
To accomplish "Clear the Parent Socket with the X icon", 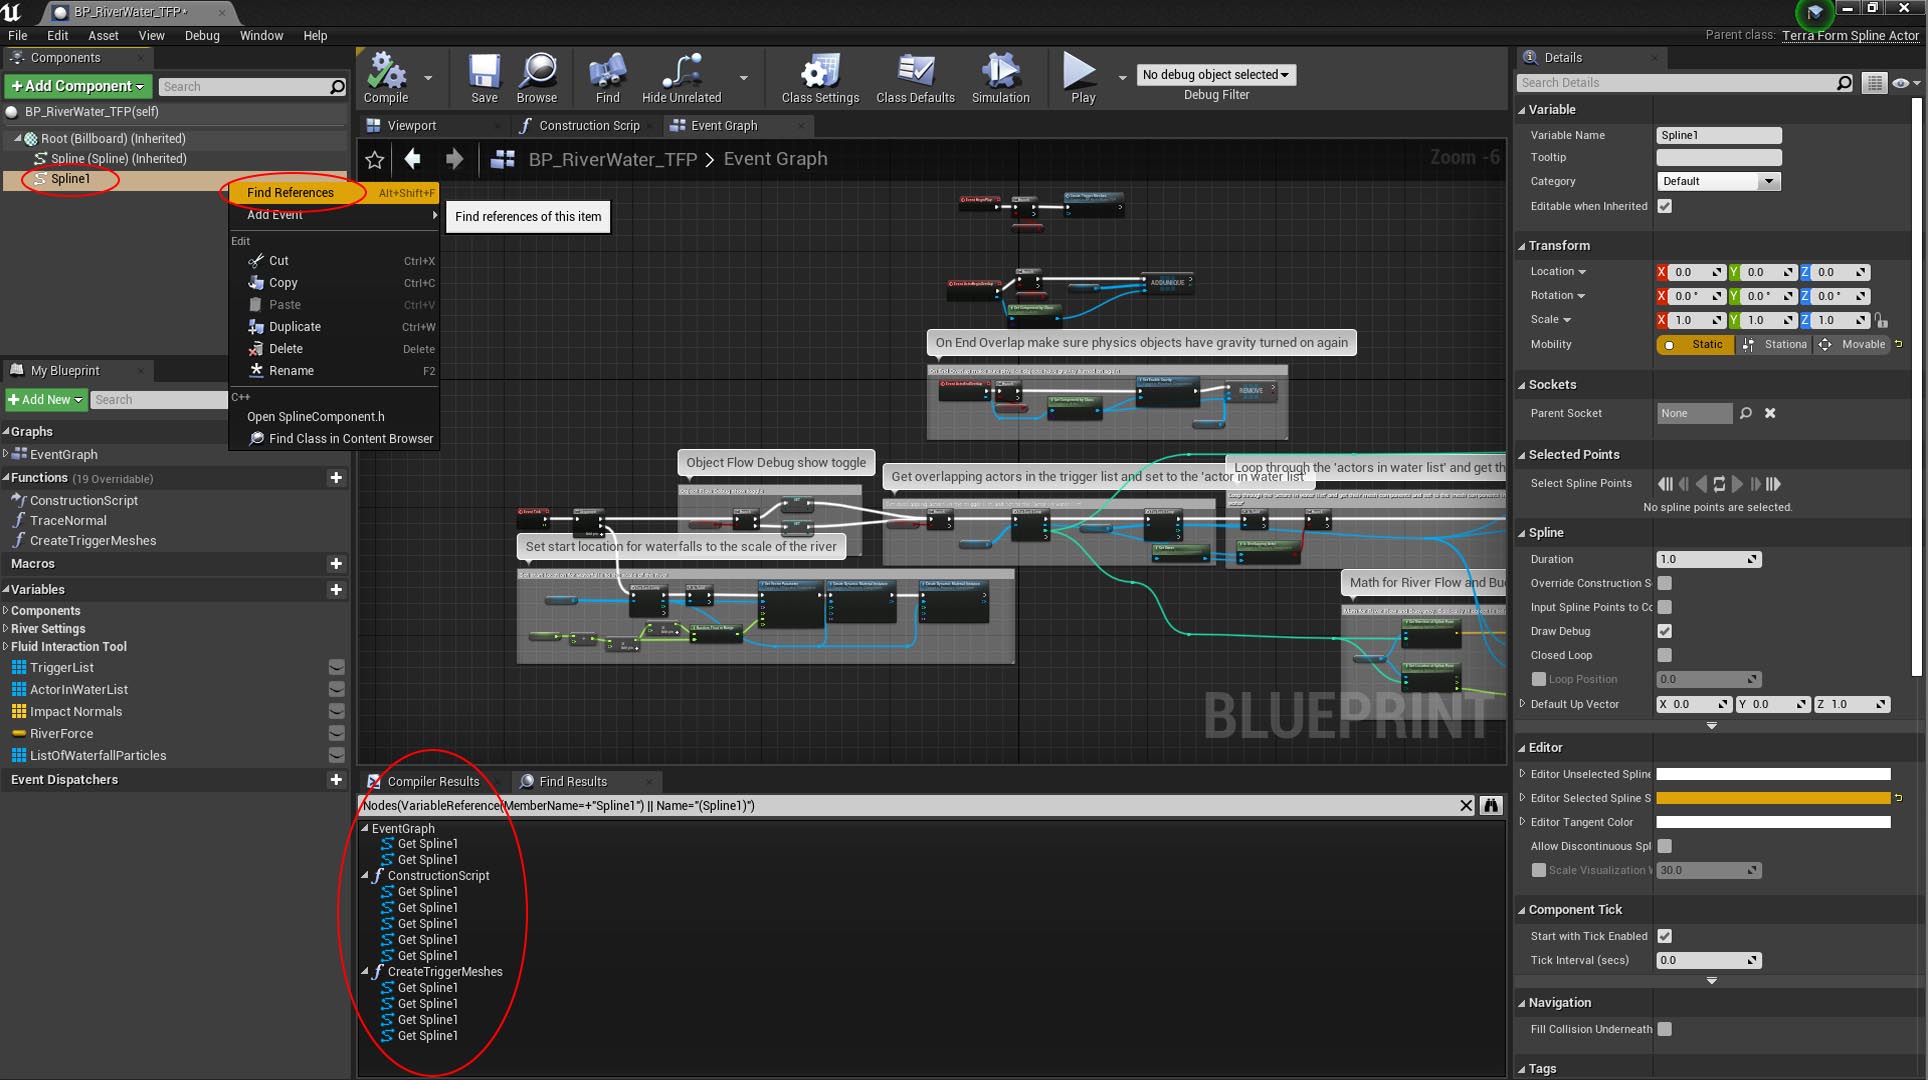I will pyautogui.click(x=1770, y=413).
